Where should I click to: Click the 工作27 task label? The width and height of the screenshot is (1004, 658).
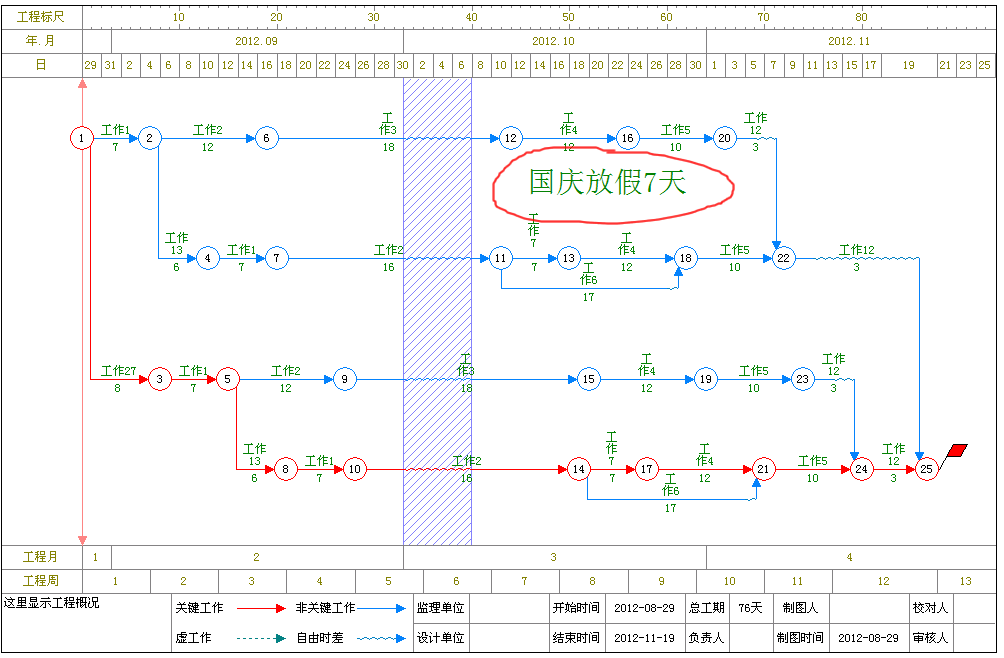coord(118,371)
